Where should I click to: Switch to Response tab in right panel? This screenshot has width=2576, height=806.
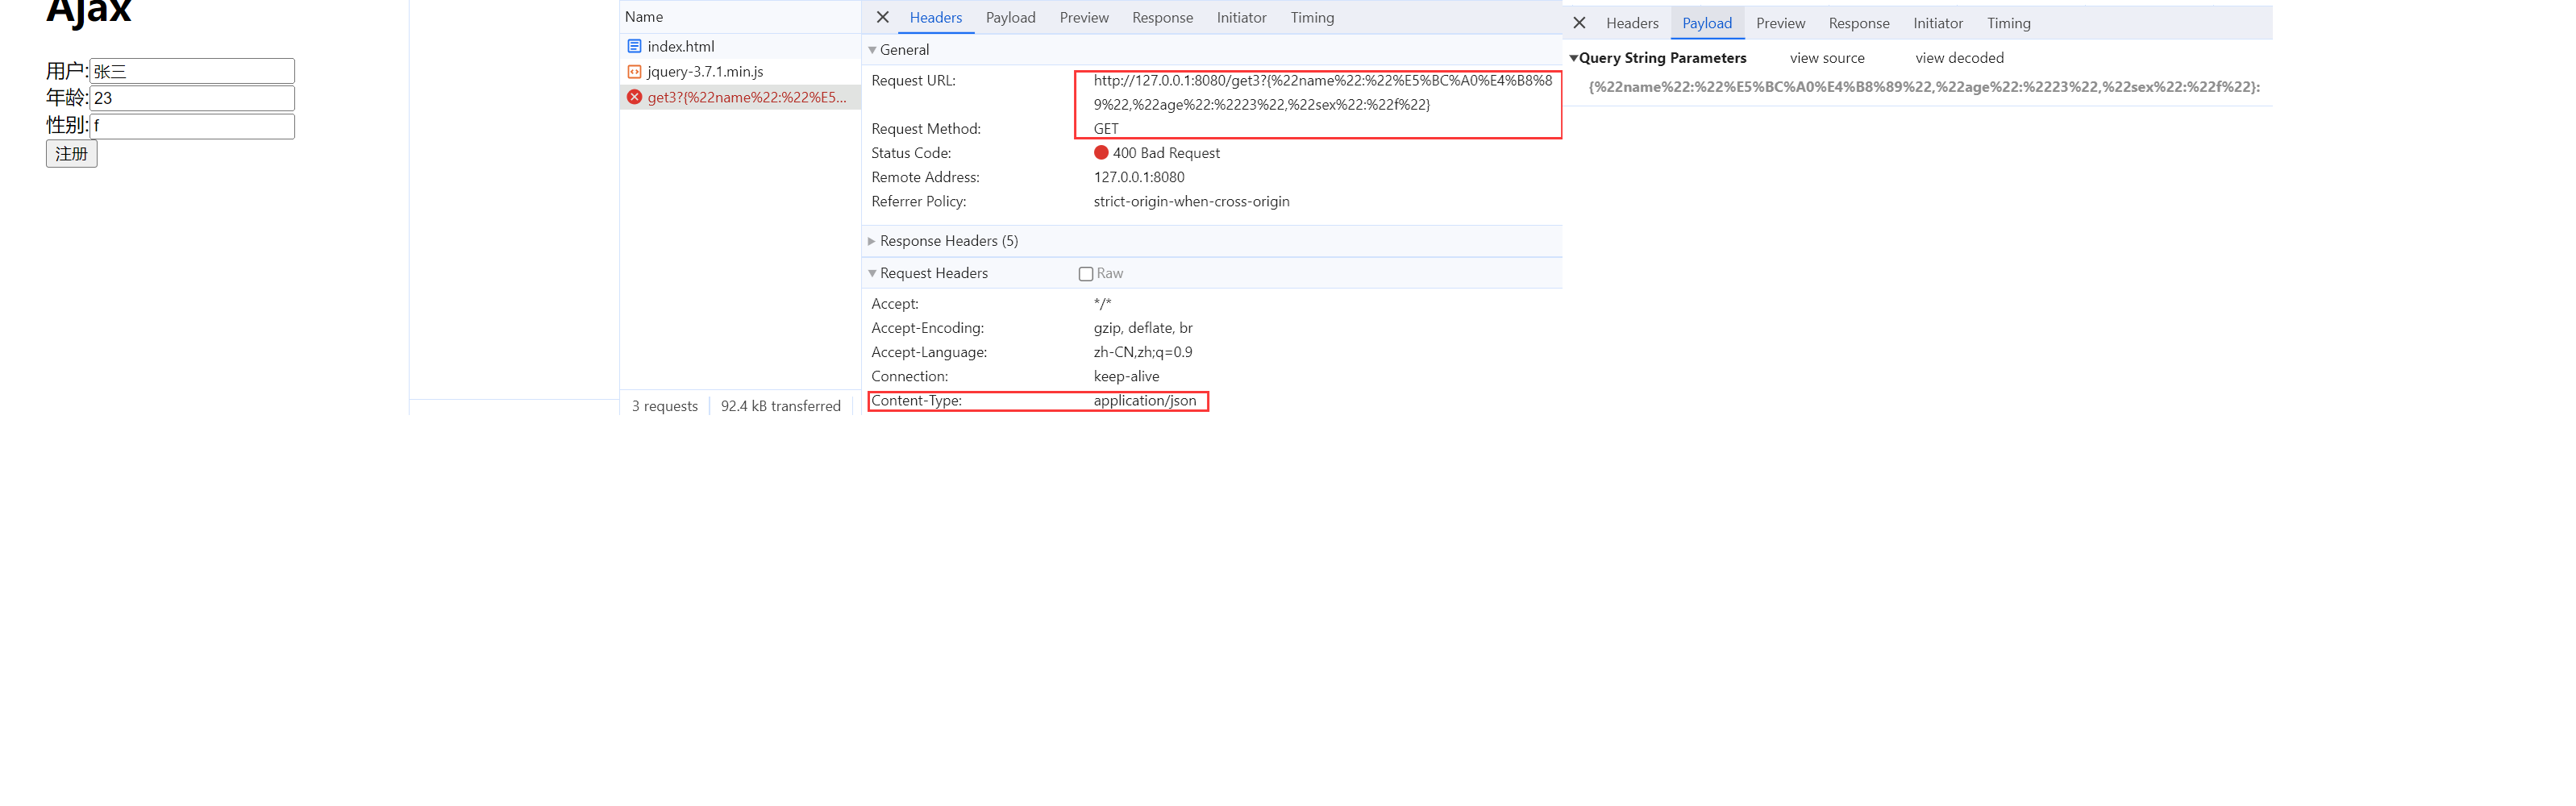1859,23
